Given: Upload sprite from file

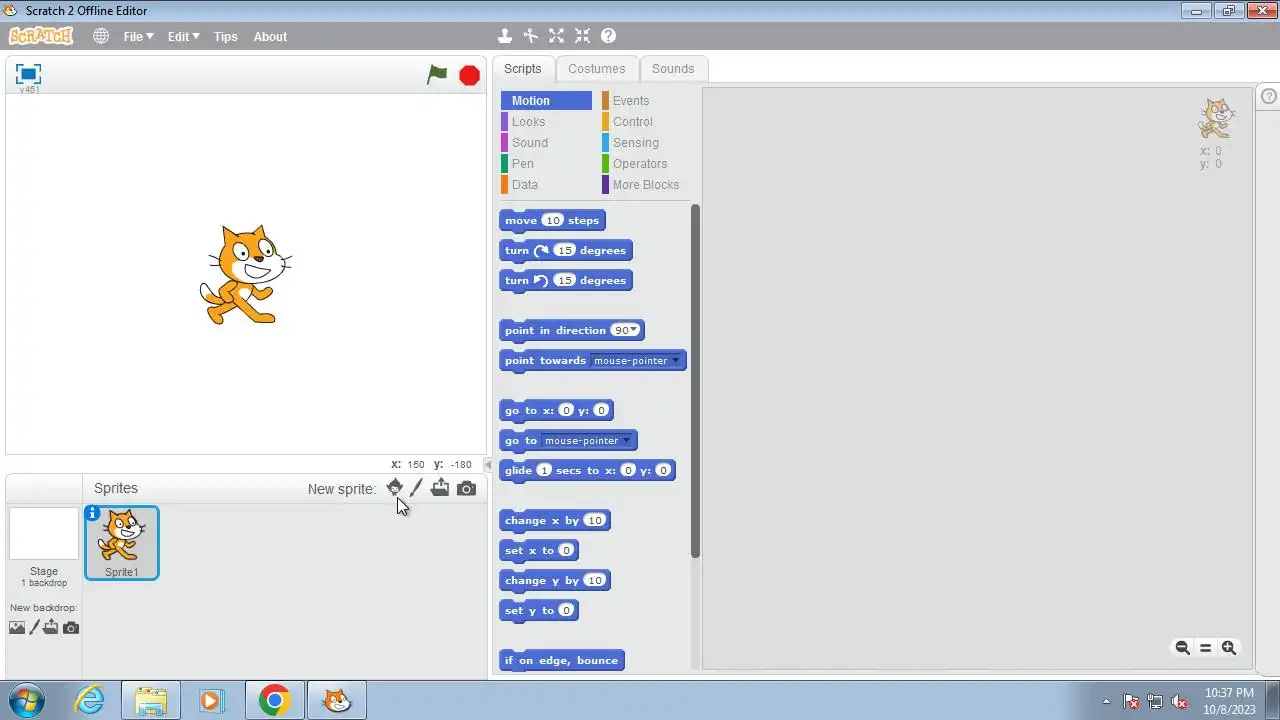Looking at the screenshot, I should [440, 488].
